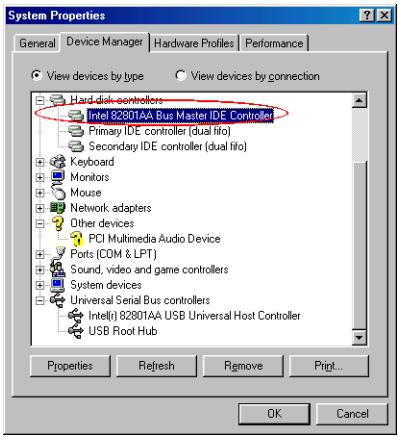398x437 pixels.
Task: Select Intel 82801AA Bus Master IDE Controller
Action: [180, 116]
